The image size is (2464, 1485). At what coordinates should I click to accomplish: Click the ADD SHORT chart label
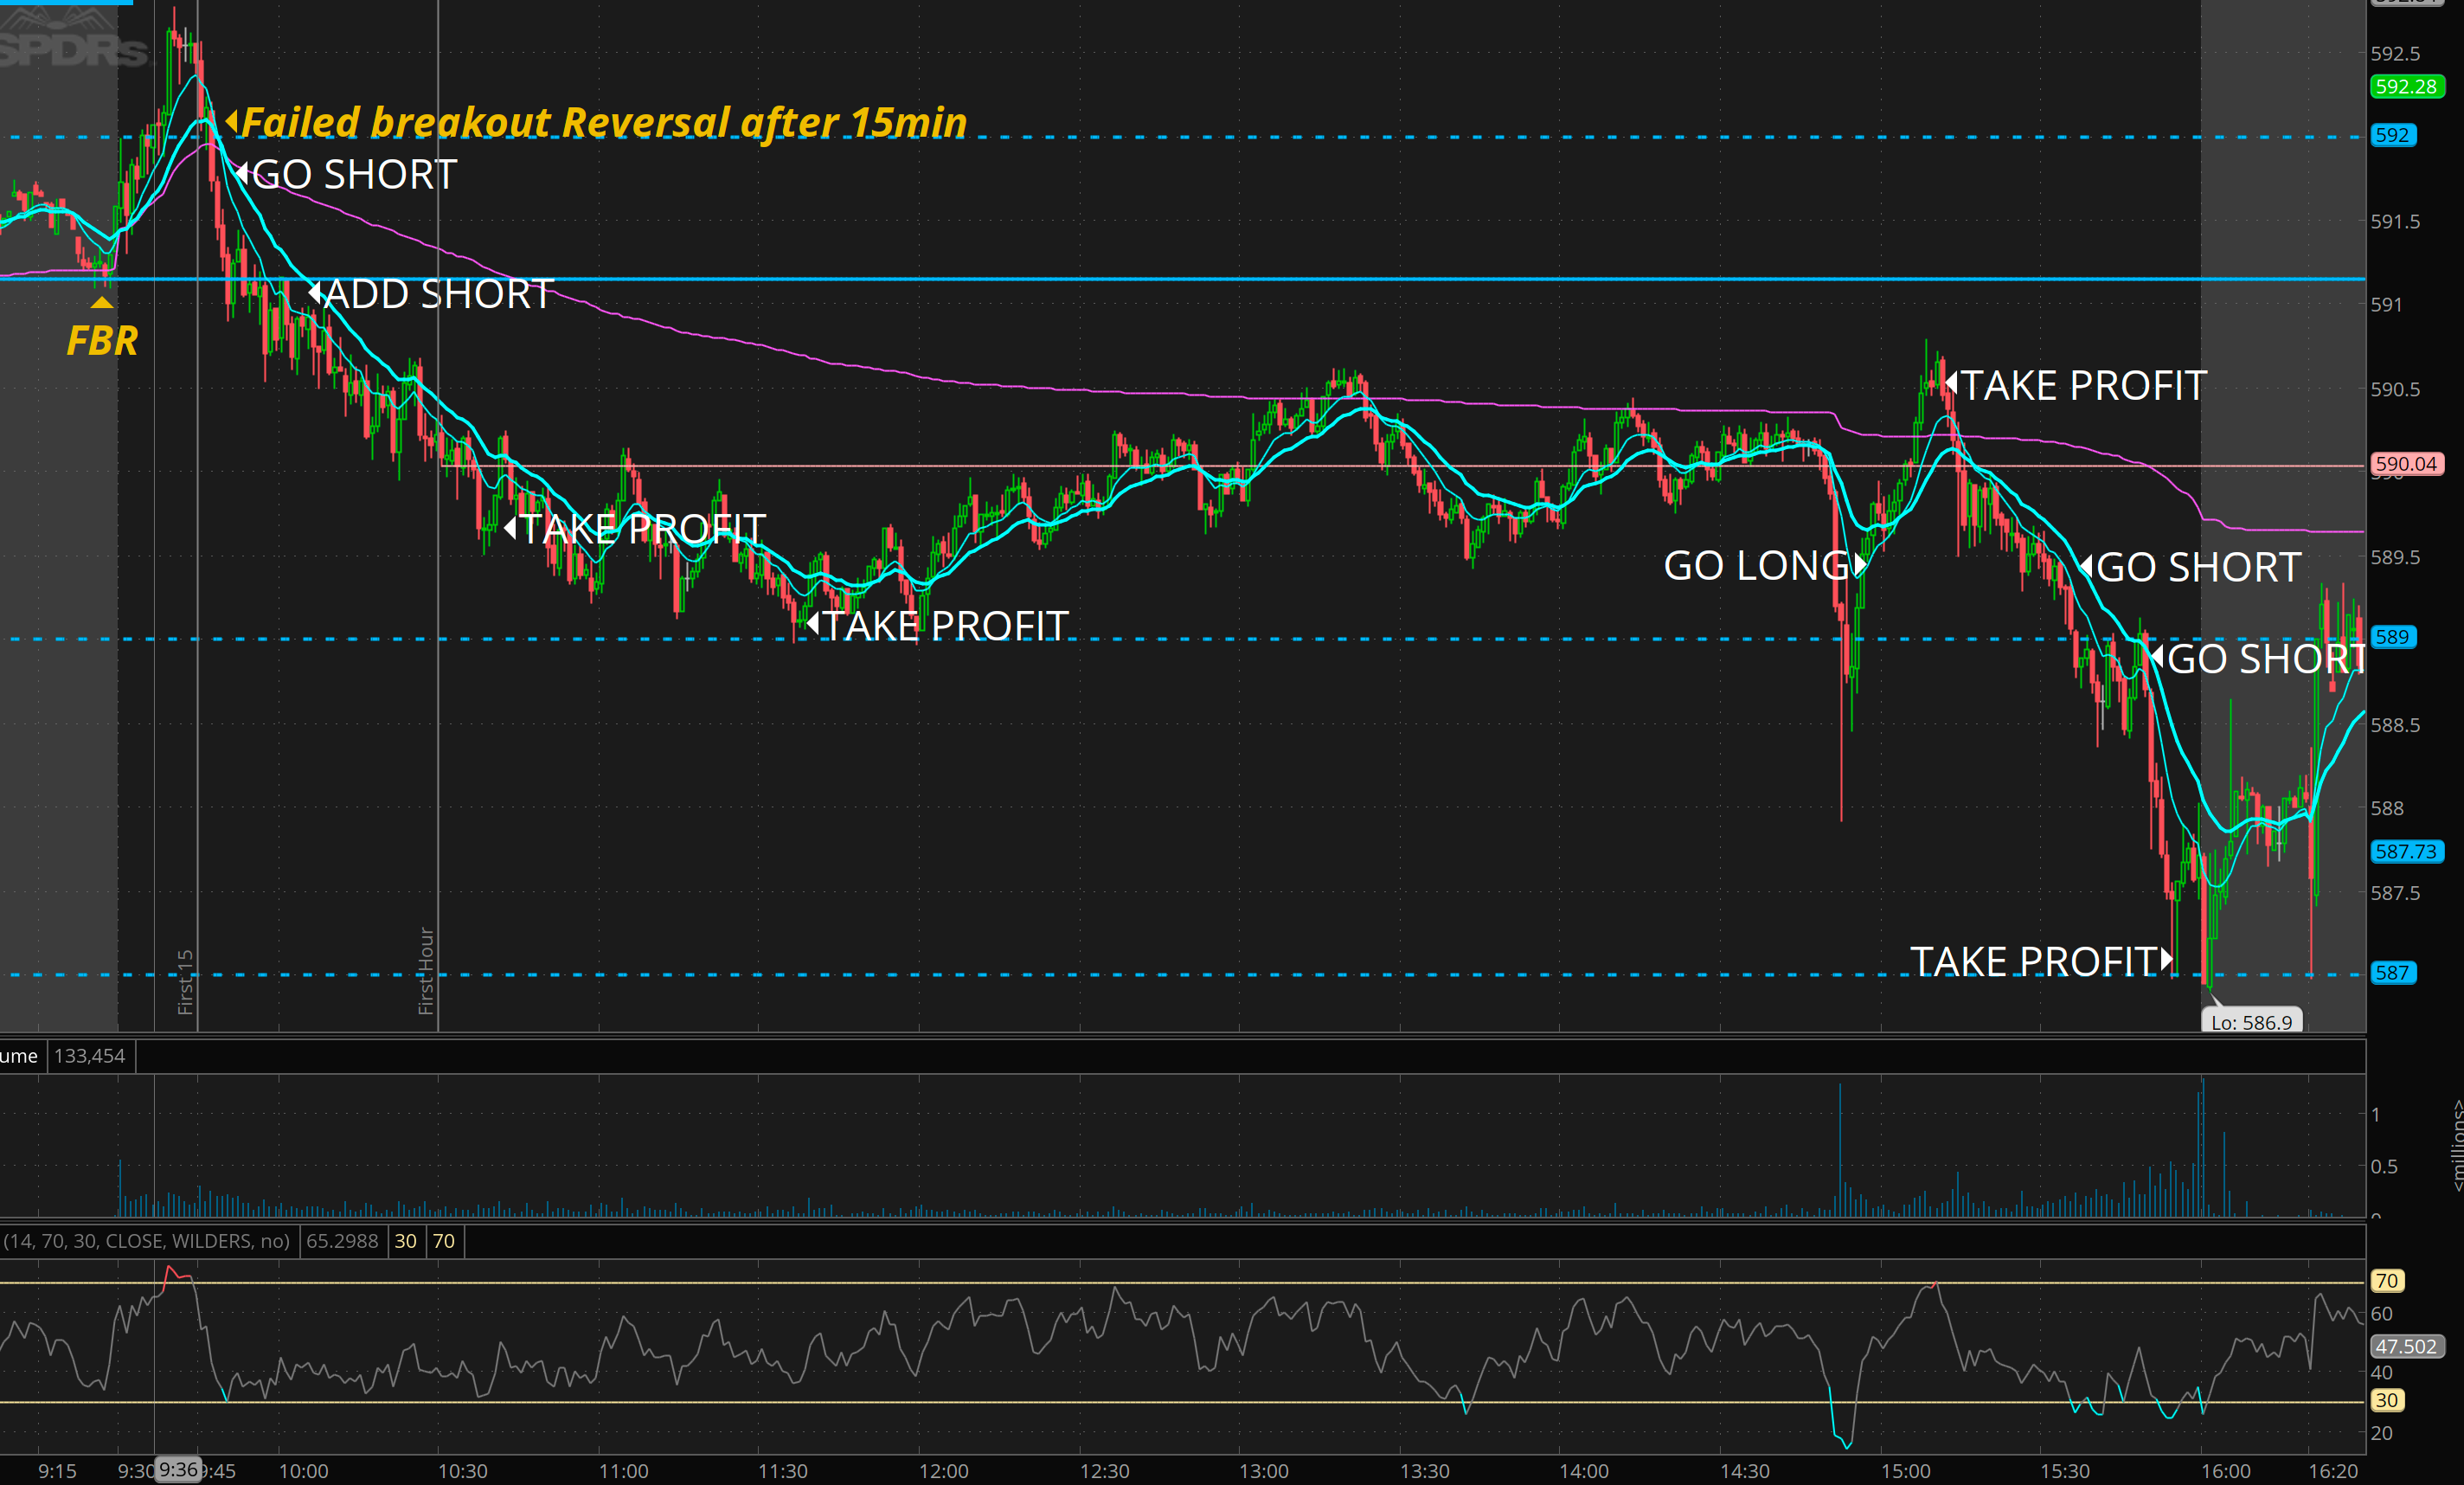(x=438, y=294)
